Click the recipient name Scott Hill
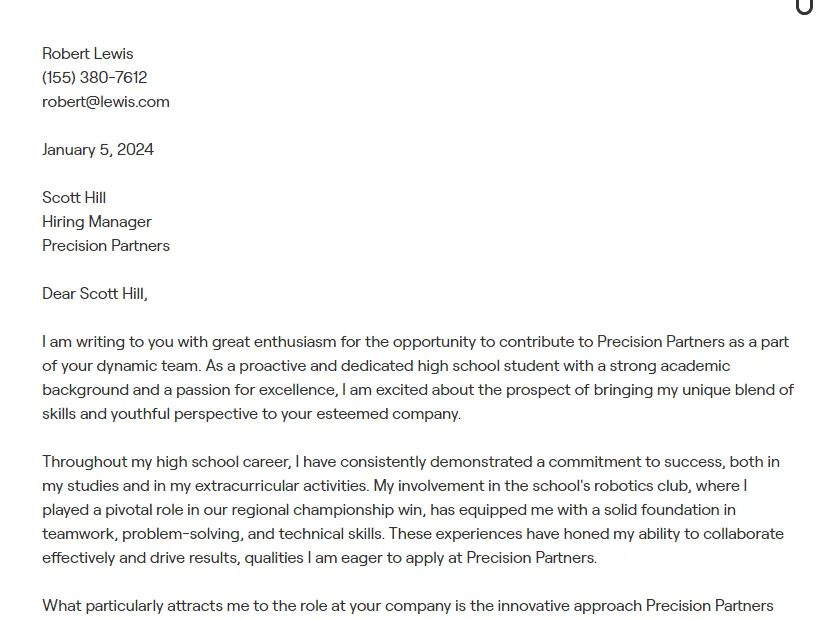836x620 pixels. click(74, 198)
